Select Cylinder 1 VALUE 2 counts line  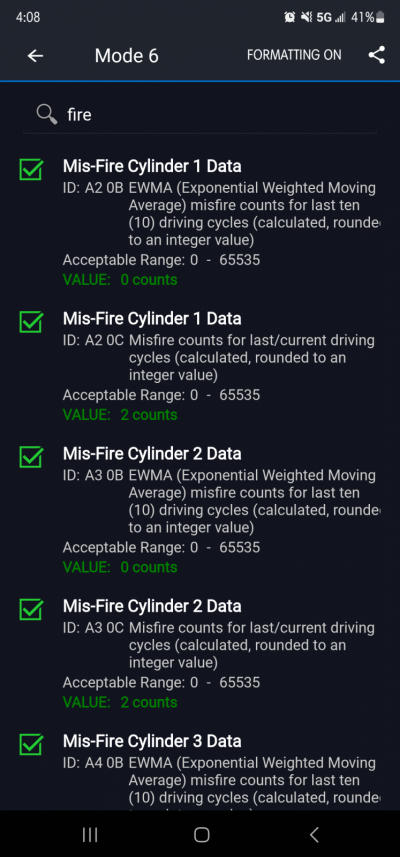coord(120,415)
